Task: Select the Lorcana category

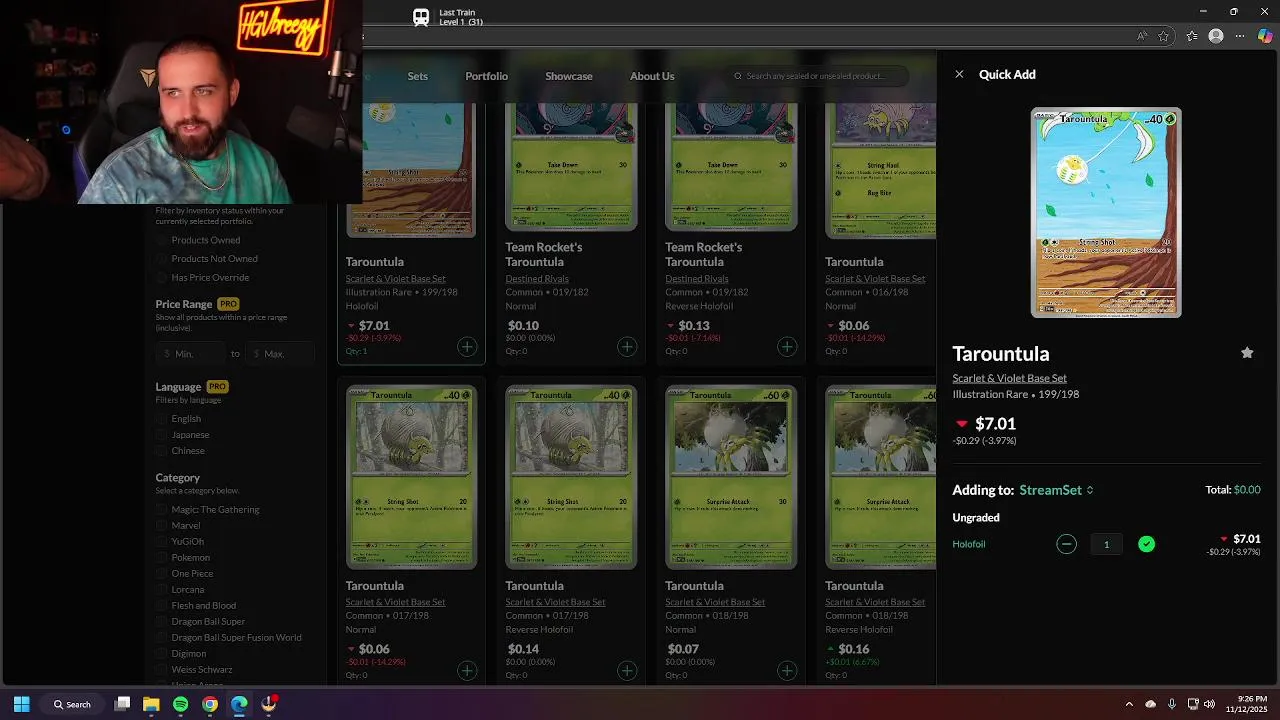Action: coord(161,590)
